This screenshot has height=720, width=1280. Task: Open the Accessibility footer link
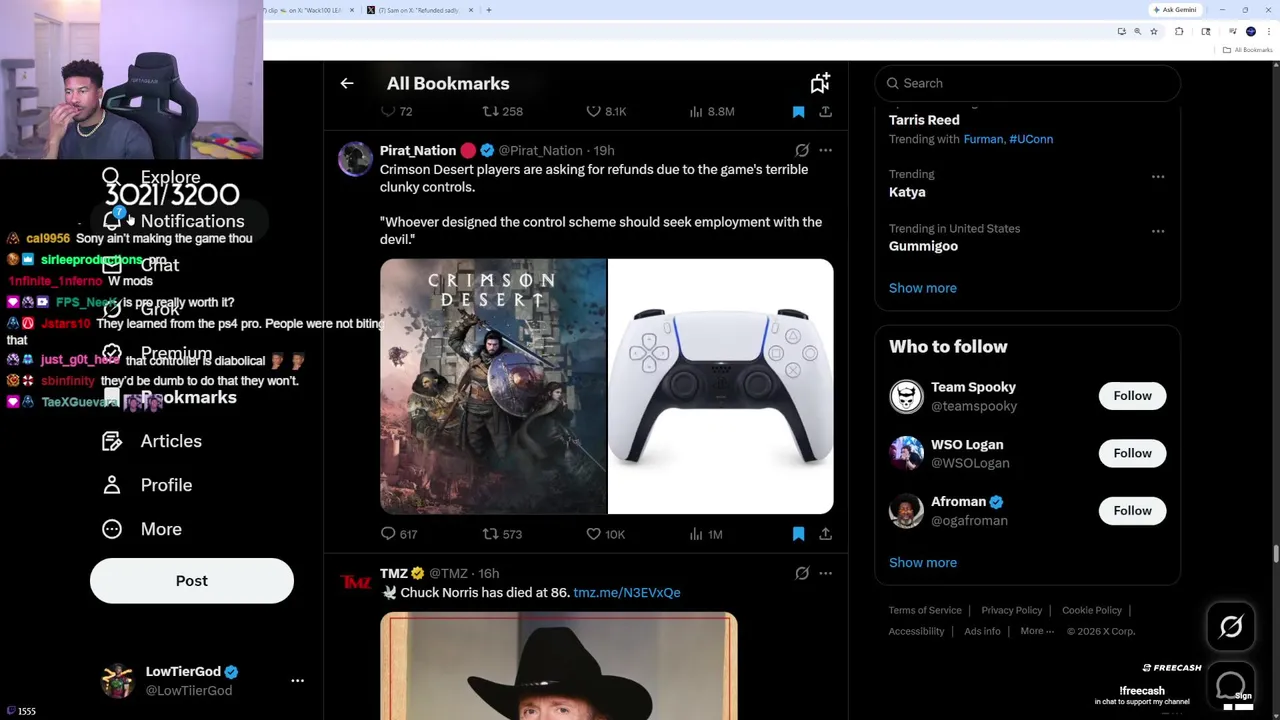click(x=916, y=631)
